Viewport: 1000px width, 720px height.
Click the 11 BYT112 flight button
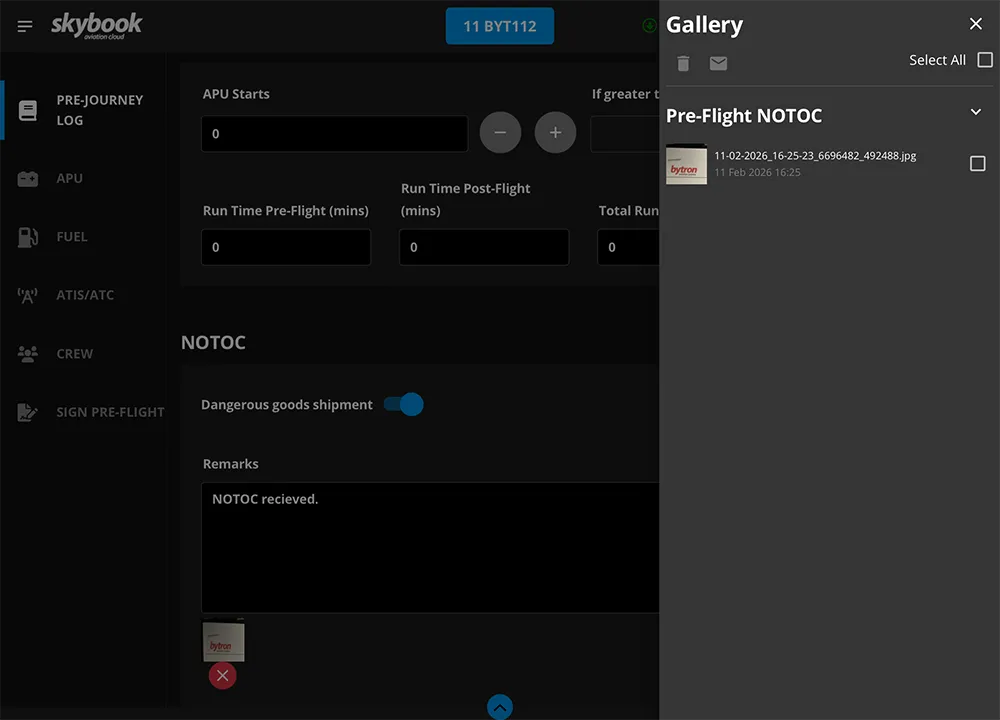click(499, 26)
